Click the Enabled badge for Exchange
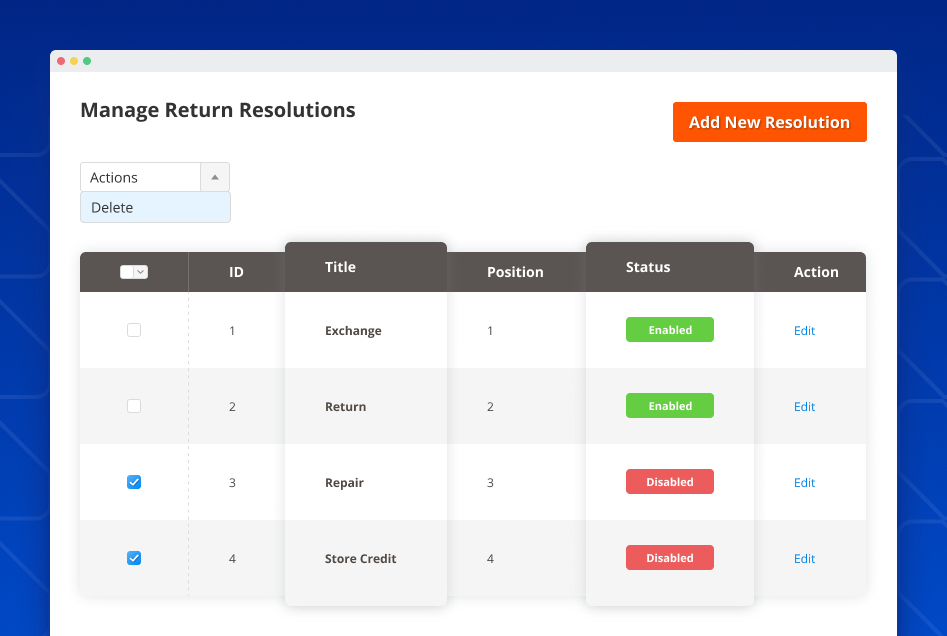The width and height of the screenshot is (947, 636). point(669,329)
